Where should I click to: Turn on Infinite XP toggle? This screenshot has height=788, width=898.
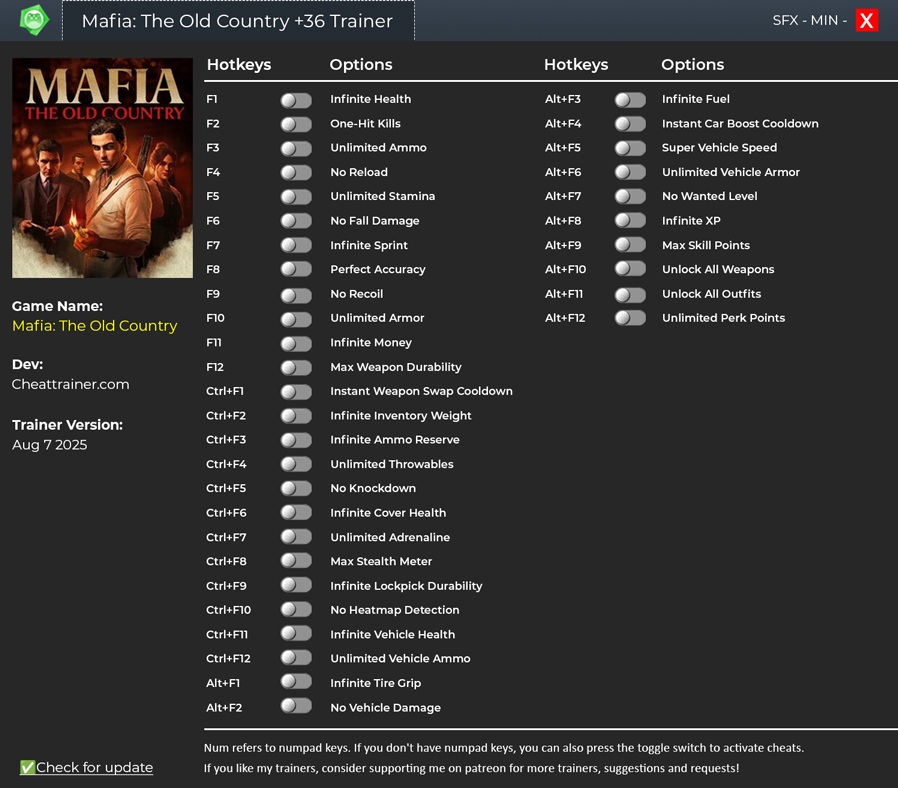630,220
